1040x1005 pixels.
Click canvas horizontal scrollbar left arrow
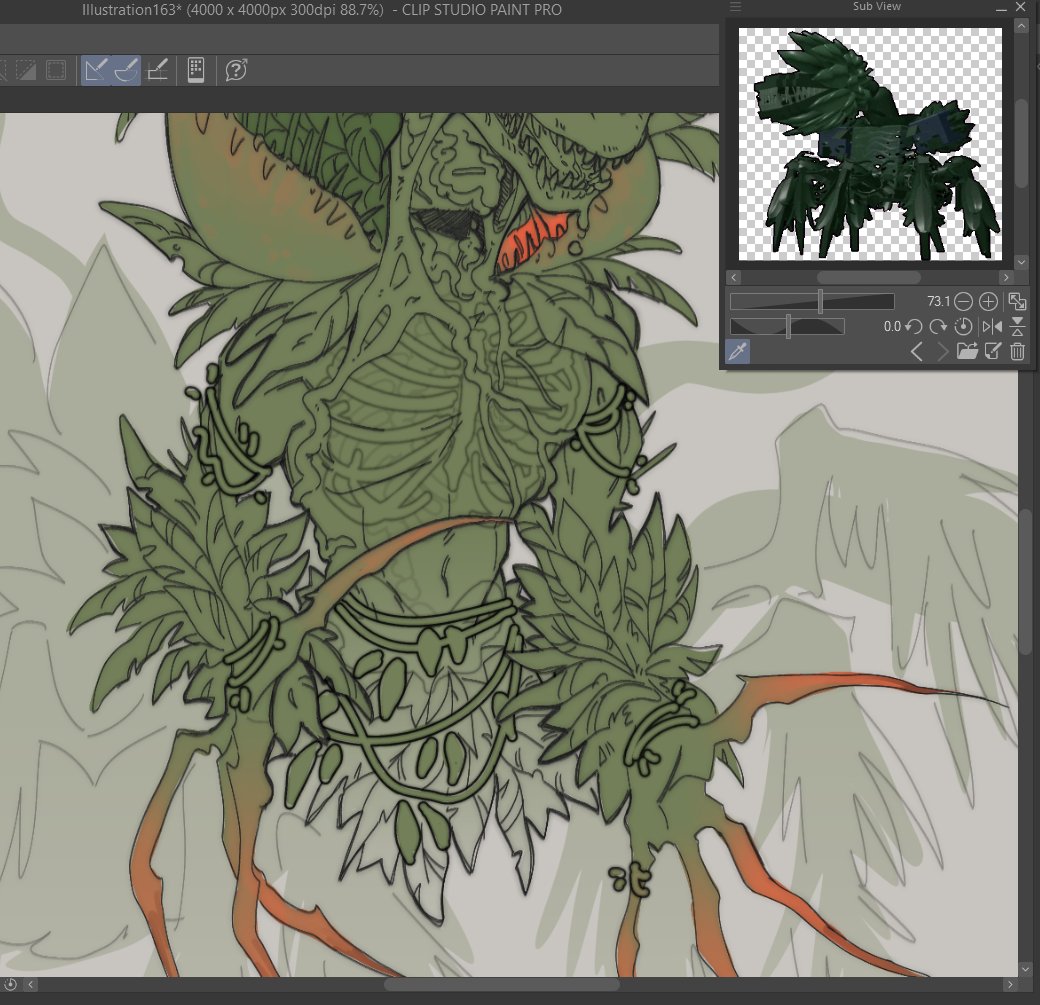point(31,984)
